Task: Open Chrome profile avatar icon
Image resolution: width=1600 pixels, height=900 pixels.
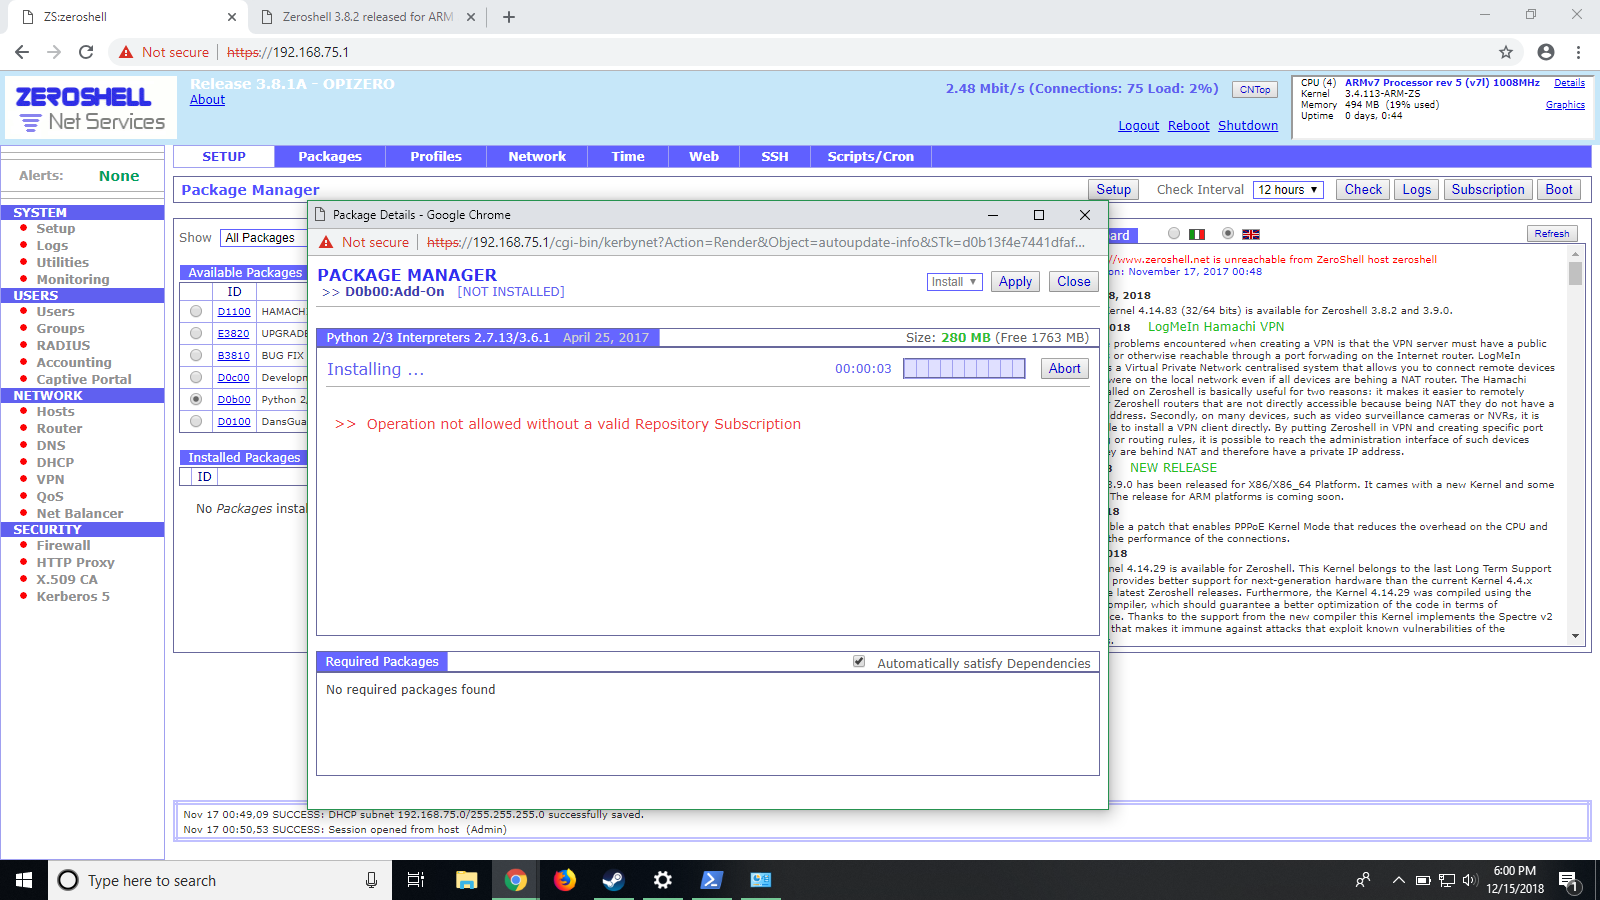Action: click(x=1546, y=52)
